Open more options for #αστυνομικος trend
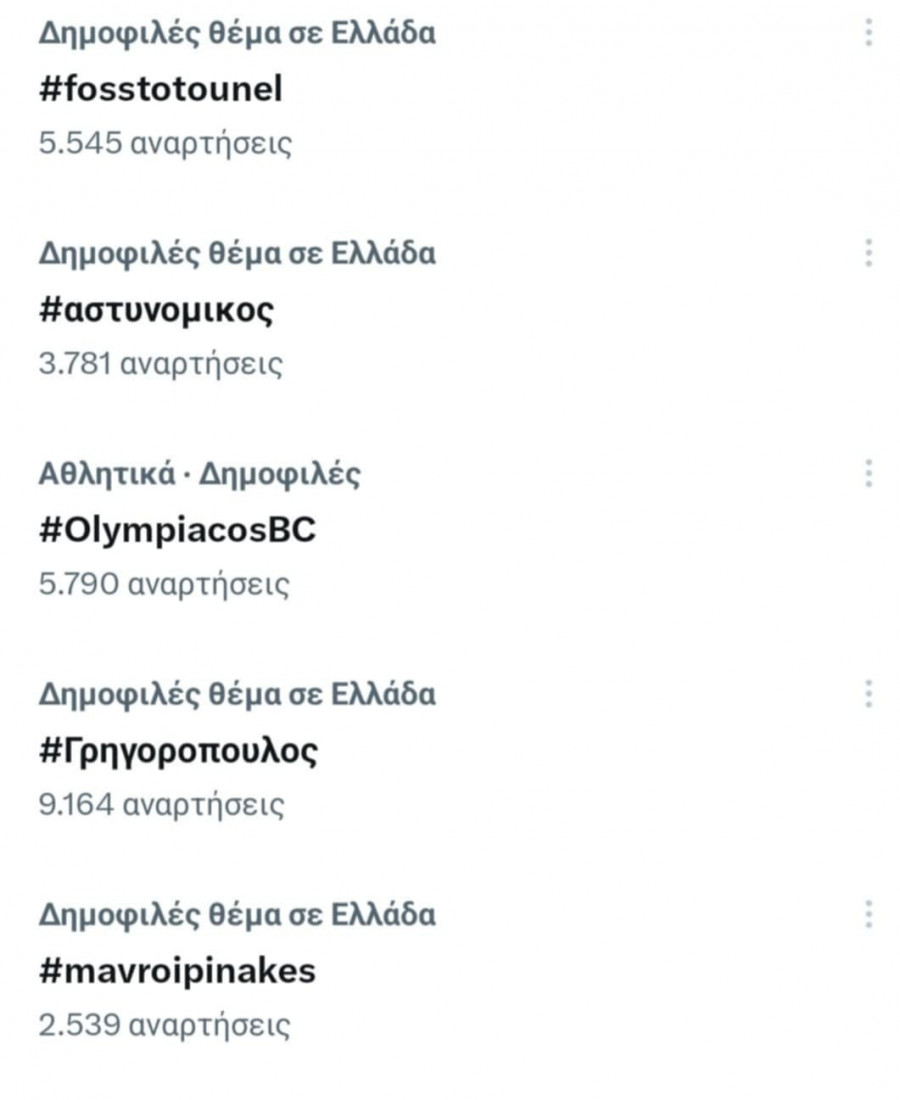 point(868,253)
